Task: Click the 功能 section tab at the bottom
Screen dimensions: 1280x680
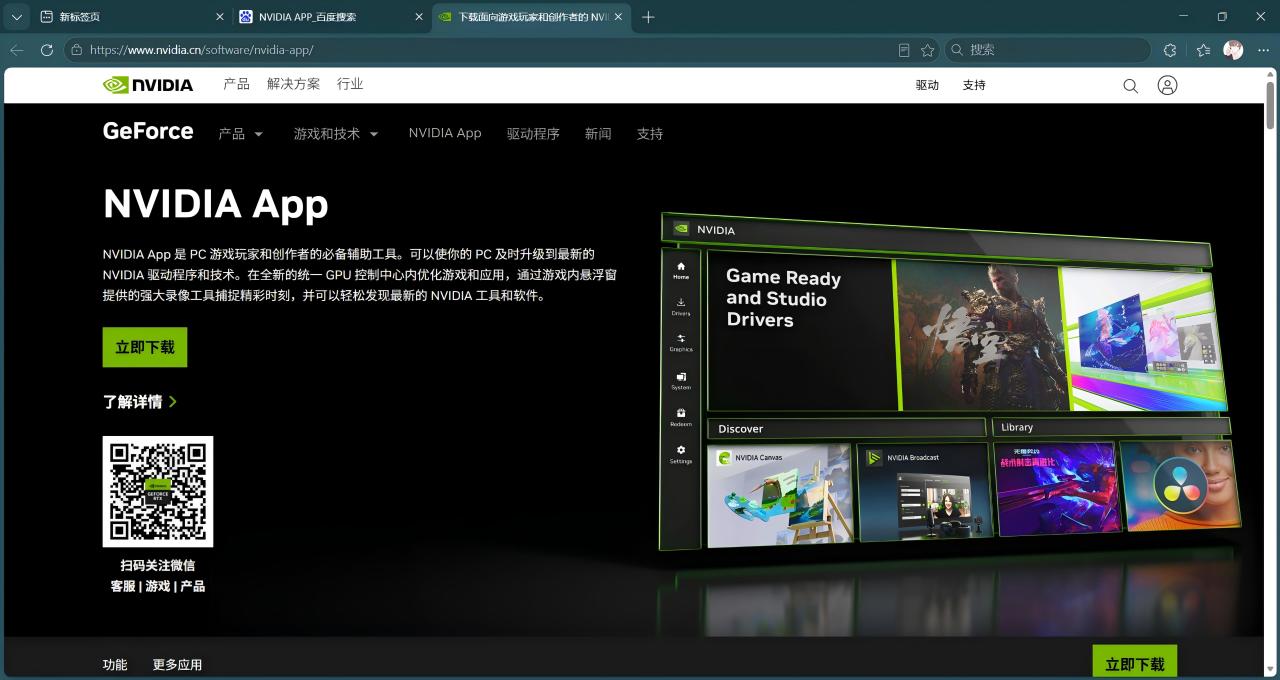Action: [x=115, y=664]
